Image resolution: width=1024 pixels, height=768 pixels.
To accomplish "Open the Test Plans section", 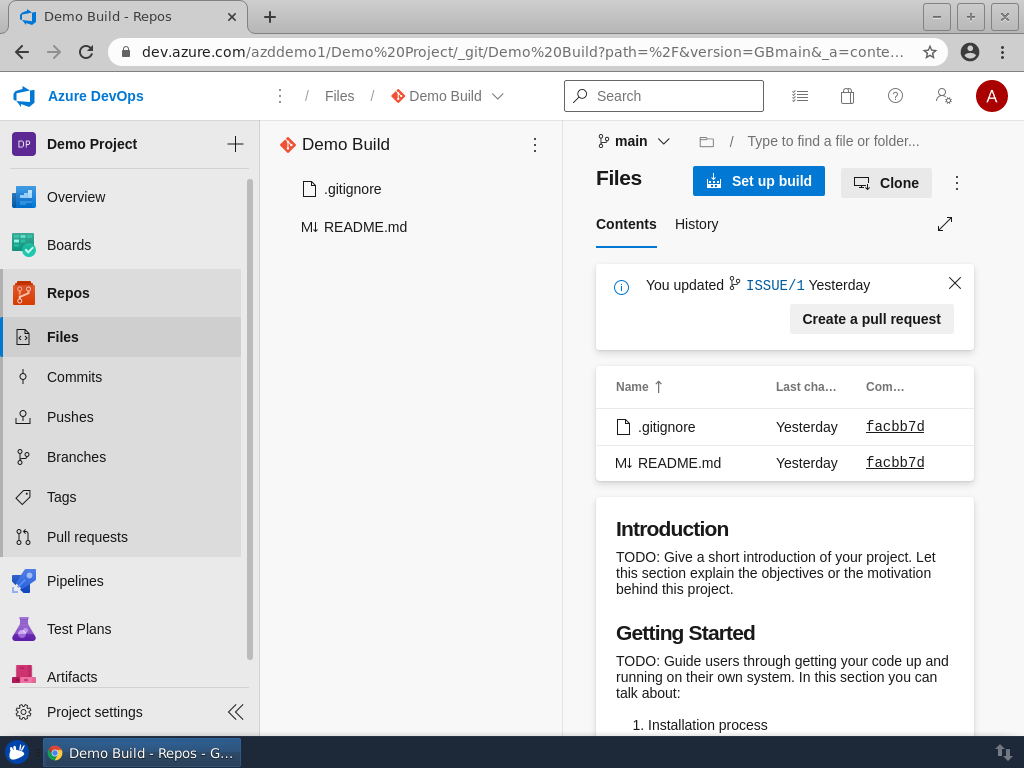I will [121, 629].
